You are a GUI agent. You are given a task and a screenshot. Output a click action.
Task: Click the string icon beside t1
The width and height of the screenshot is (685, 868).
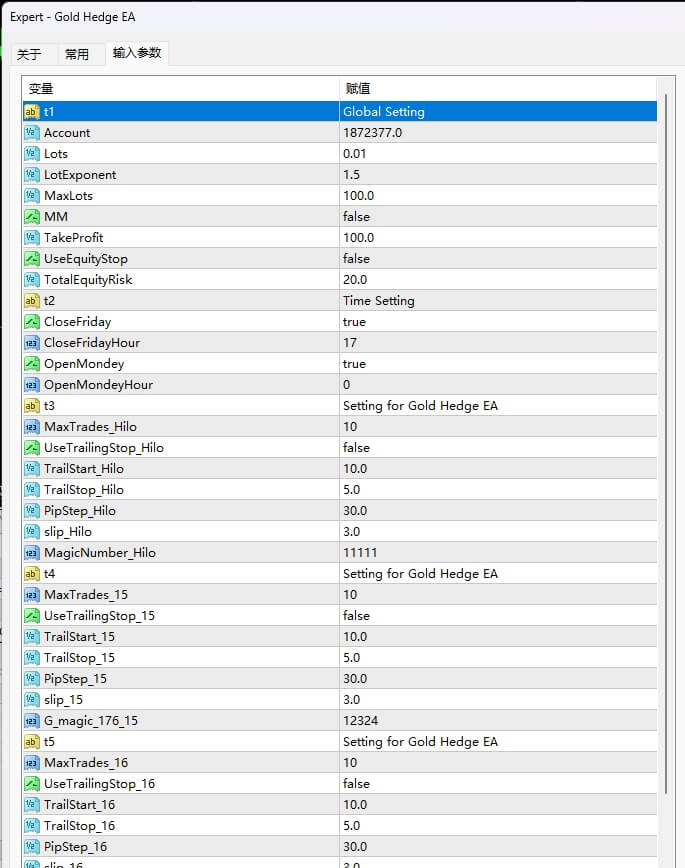[31, 112]
